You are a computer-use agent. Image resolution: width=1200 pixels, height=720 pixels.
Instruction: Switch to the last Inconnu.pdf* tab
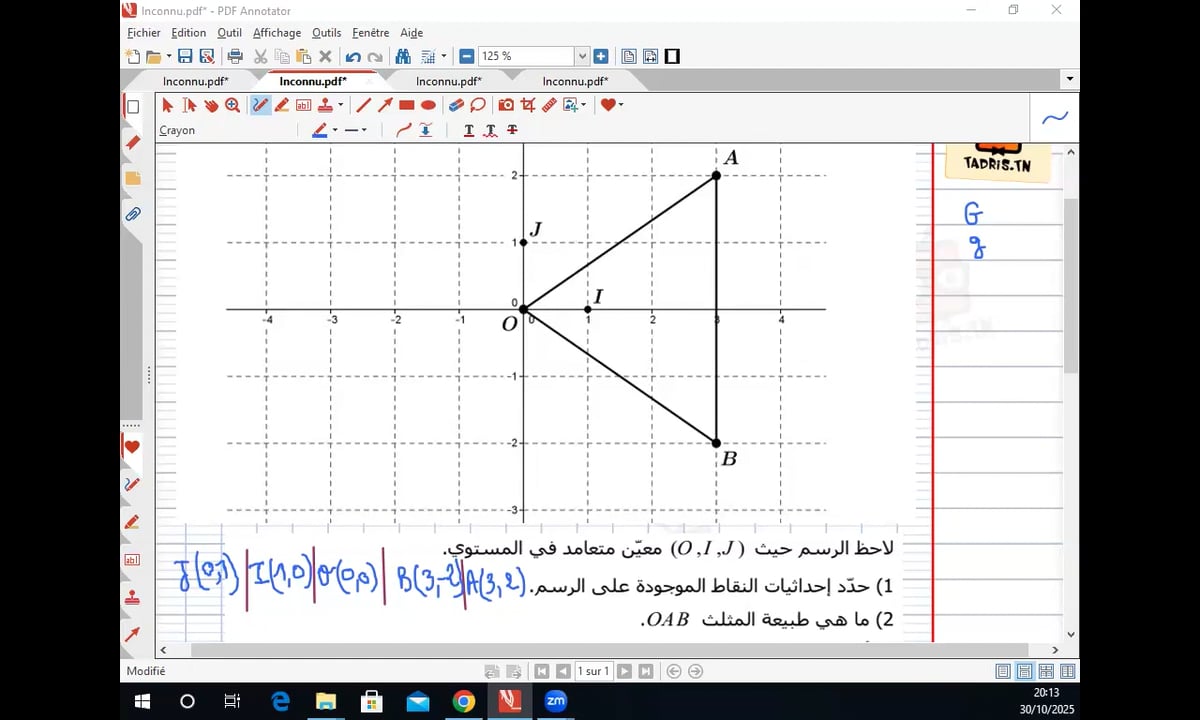click(575, 82)
